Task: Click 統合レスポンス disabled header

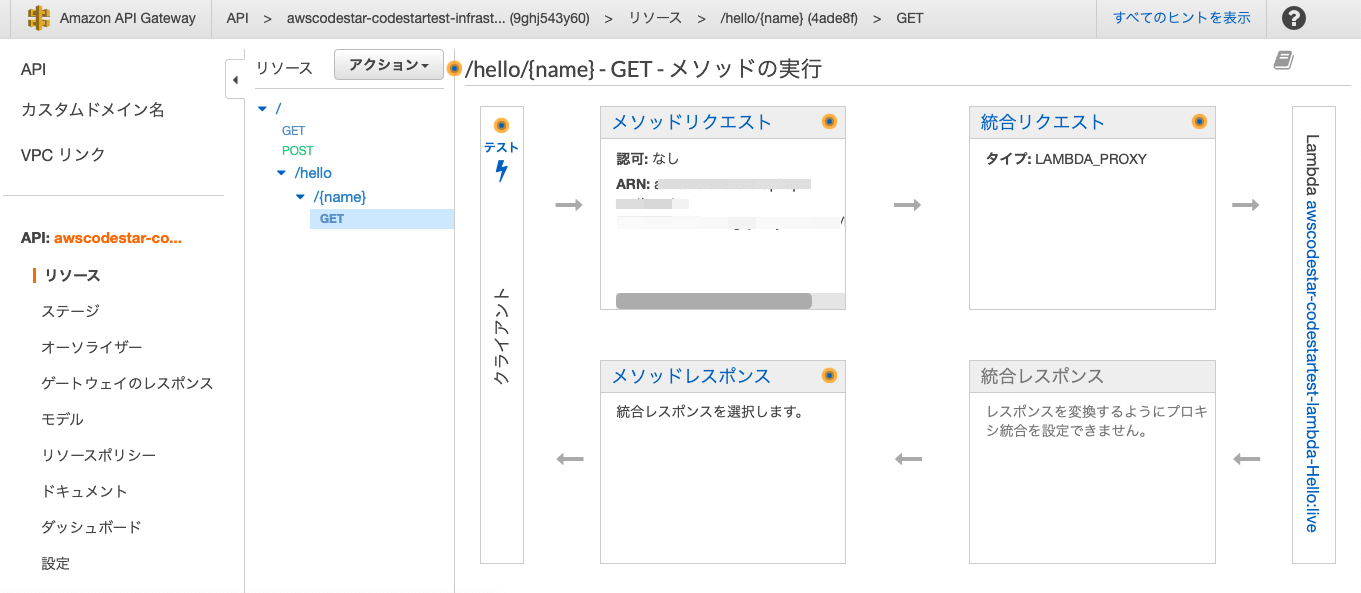Action: 1042,376
